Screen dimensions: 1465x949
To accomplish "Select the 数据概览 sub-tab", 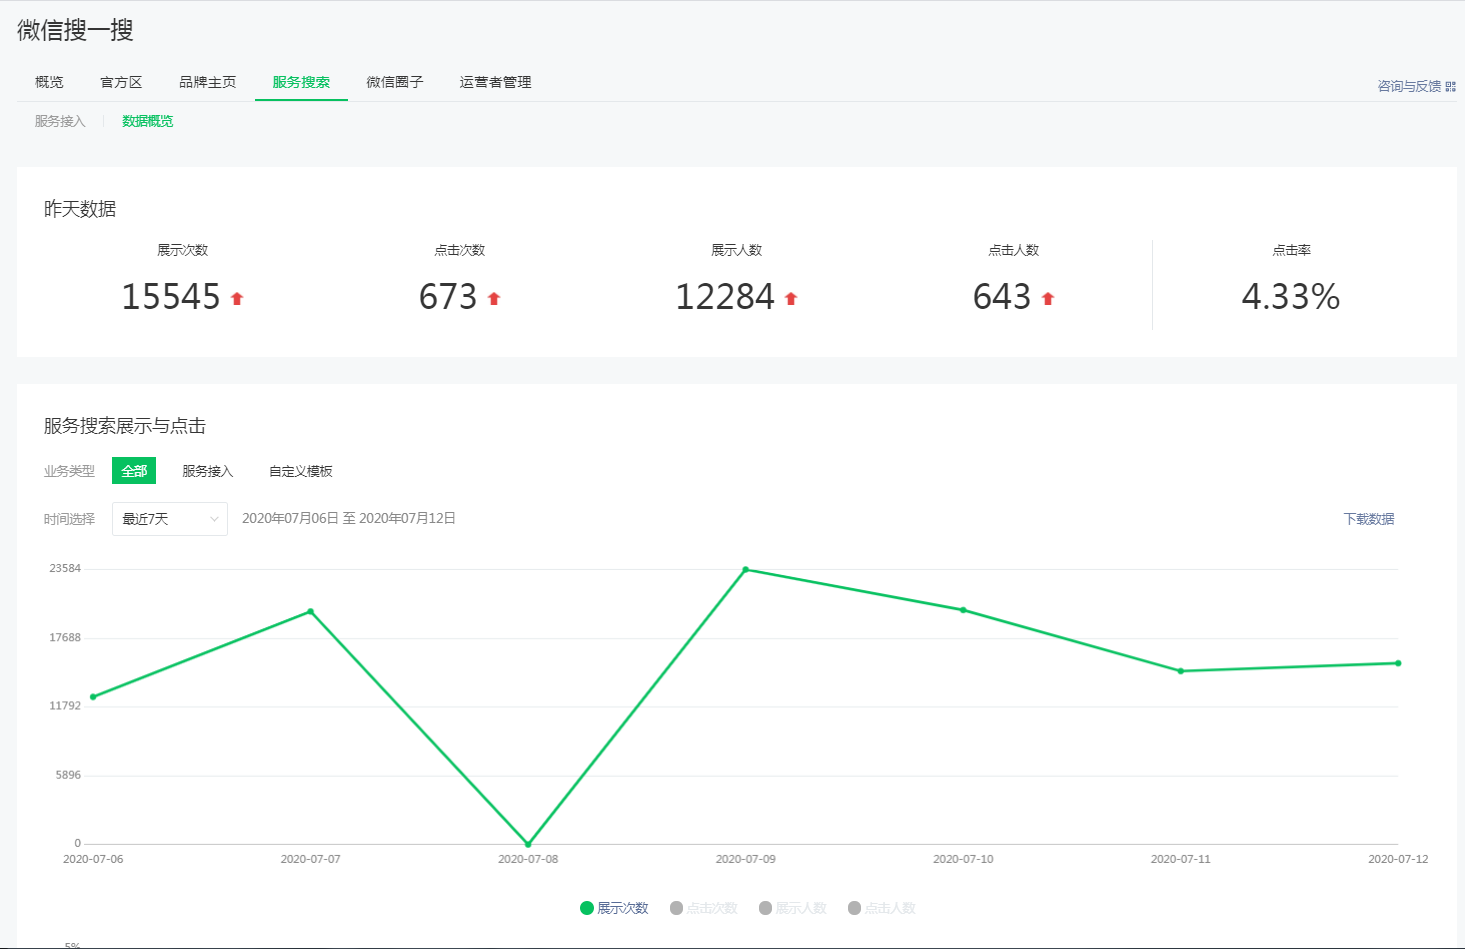I will coord(148,121).
